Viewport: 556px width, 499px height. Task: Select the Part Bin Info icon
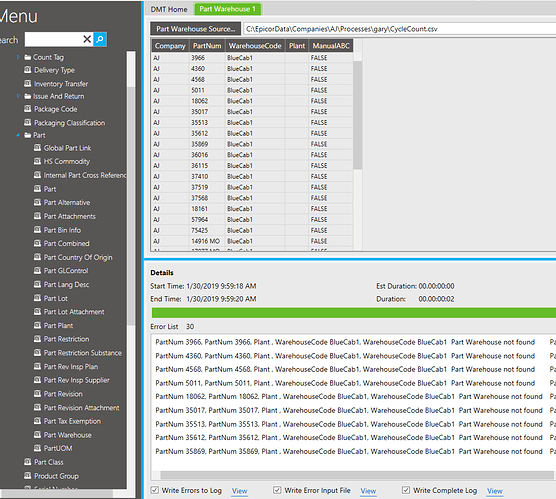click(37, 230)
